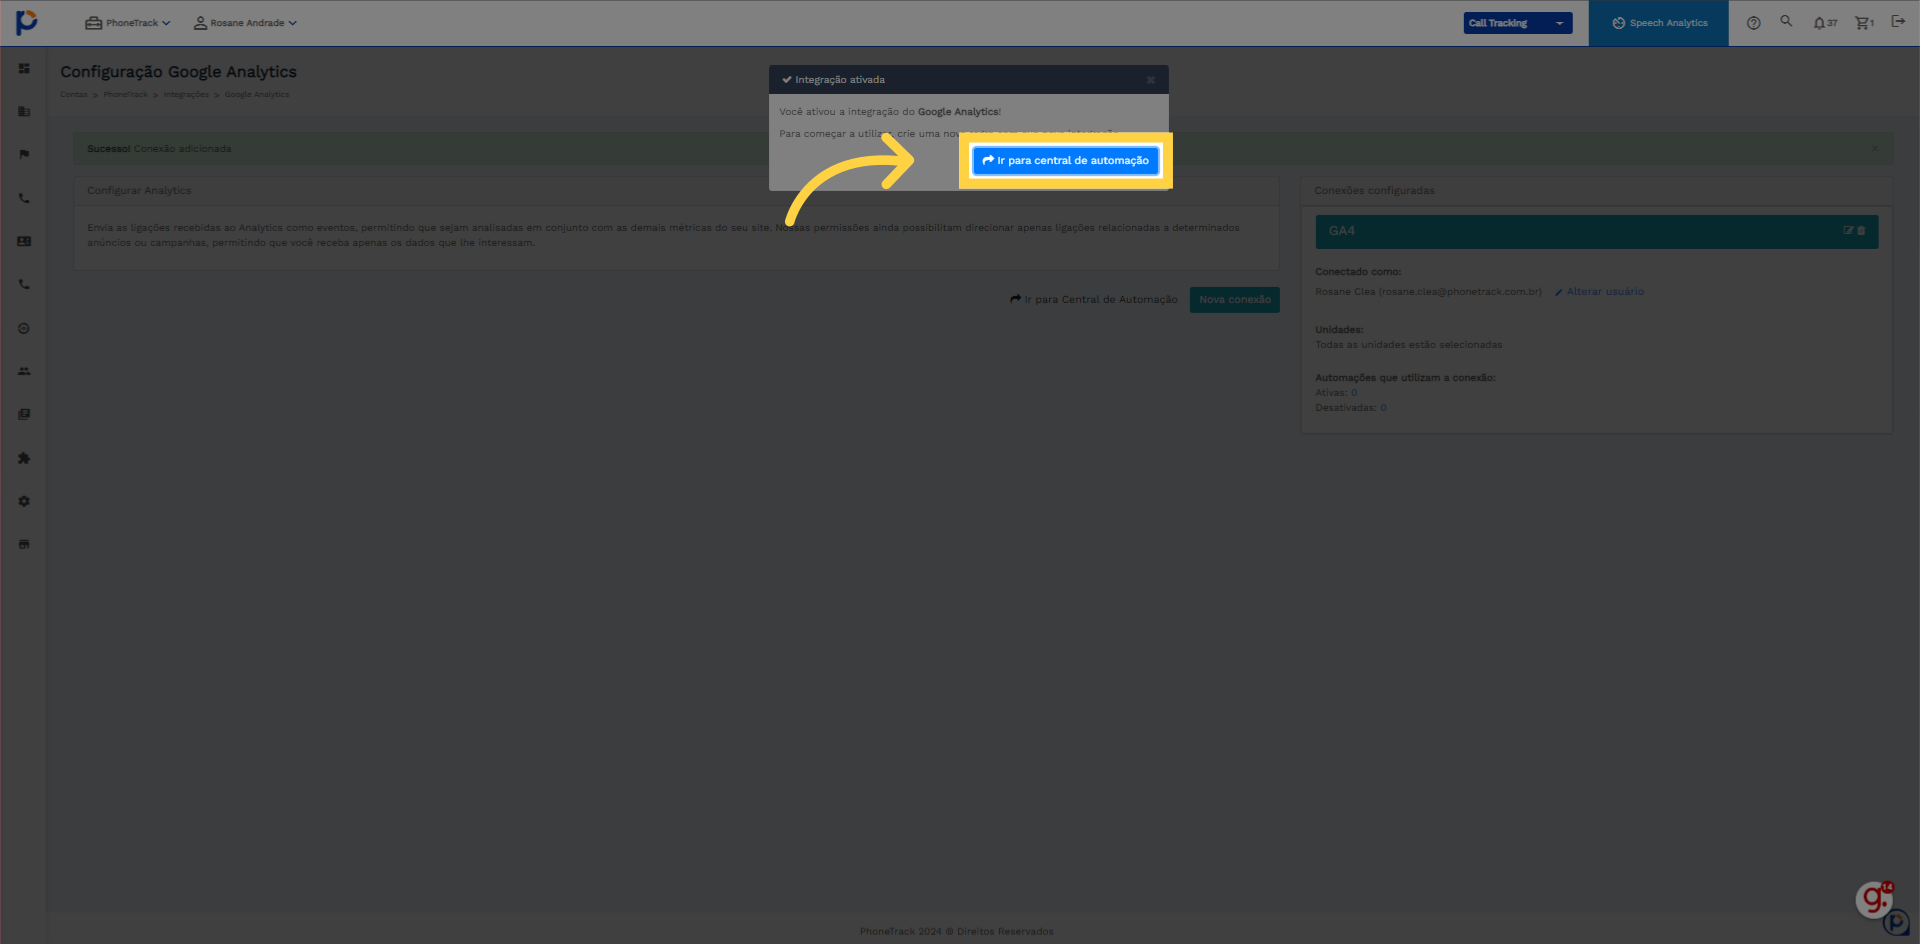Click the Integração ativada dialog title
This screenshot has width=1920, height=944.
coord(840,80)
